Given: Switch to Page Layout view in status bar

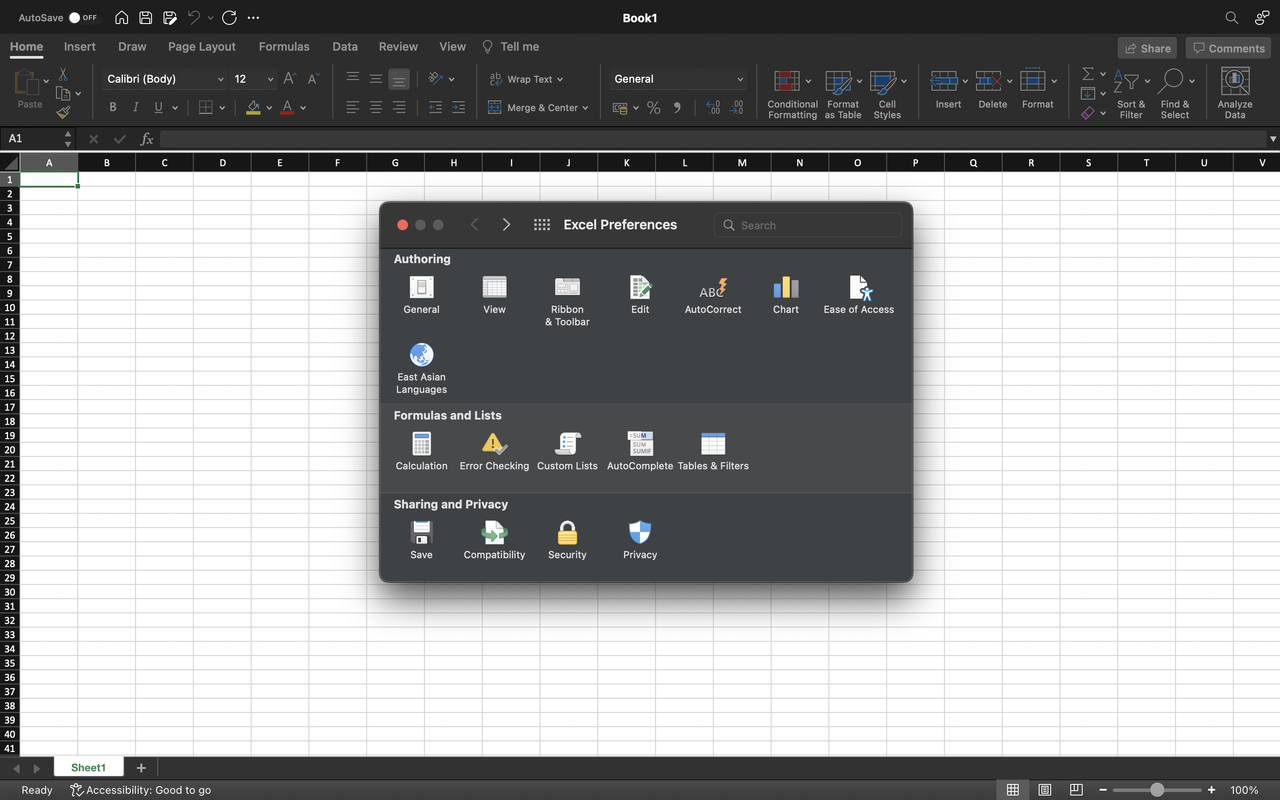Looking at the screenshot, I should 1045,790.
